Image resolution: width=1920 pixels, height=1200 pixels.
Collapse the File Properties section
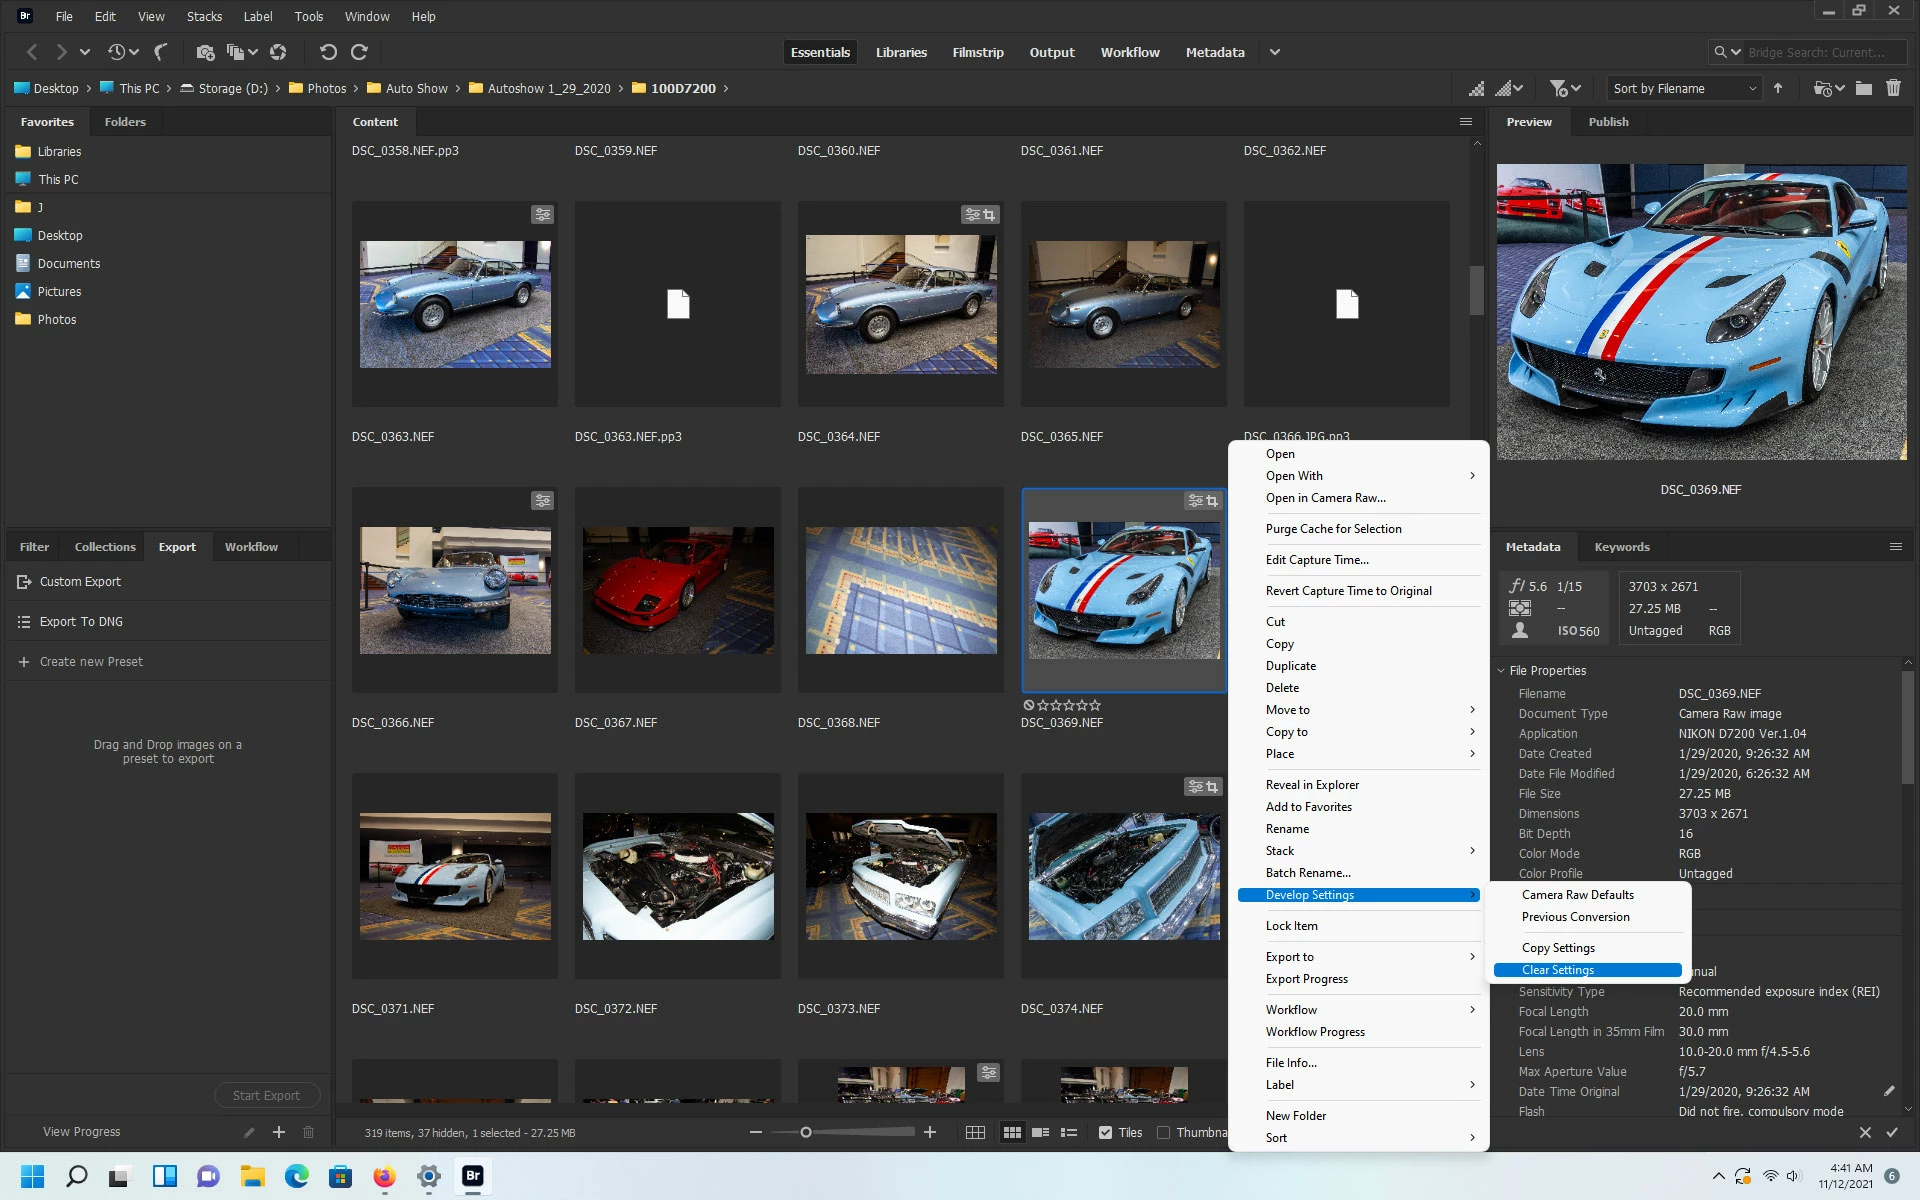pos(1501,671)
